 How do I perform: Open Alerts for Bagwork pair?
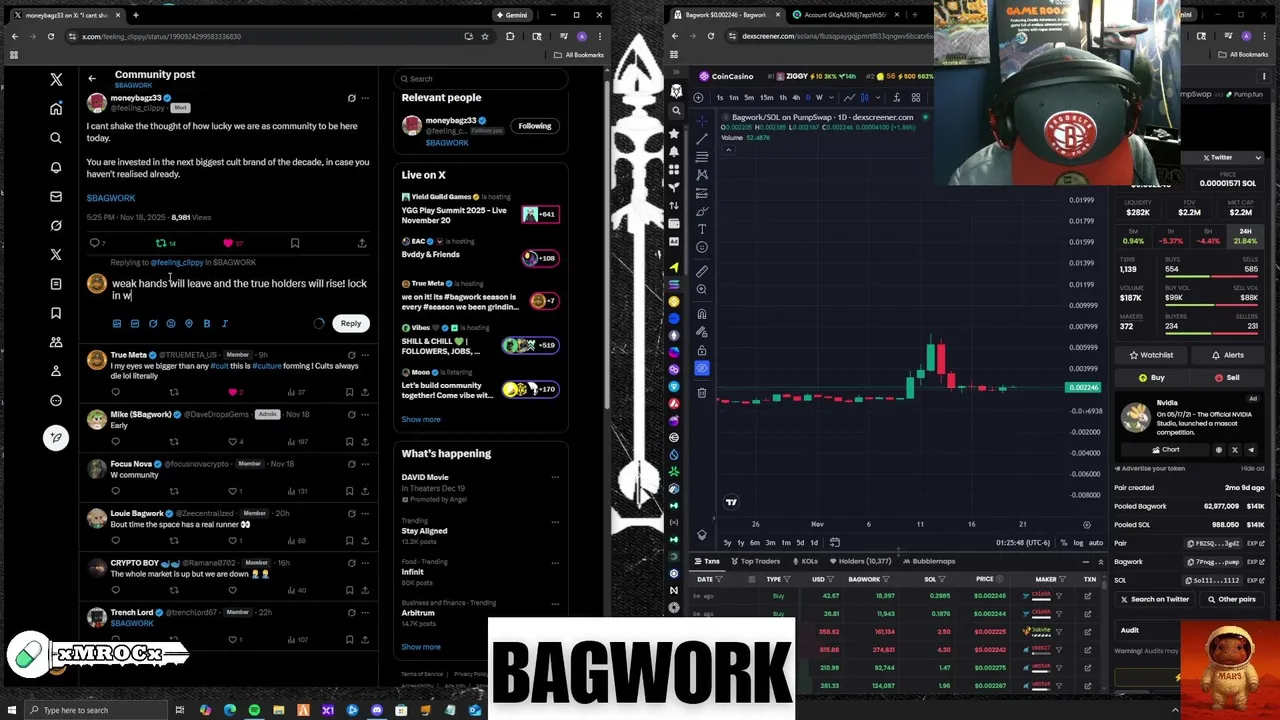(x=1227, y=355)
